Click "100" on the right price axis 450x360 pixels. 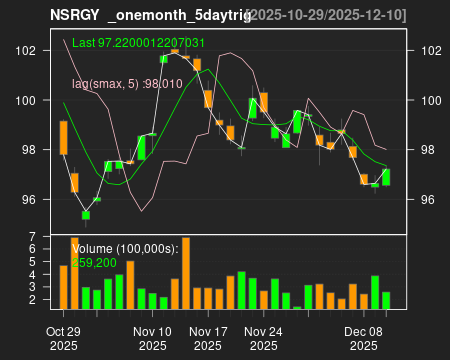point(431,100)
